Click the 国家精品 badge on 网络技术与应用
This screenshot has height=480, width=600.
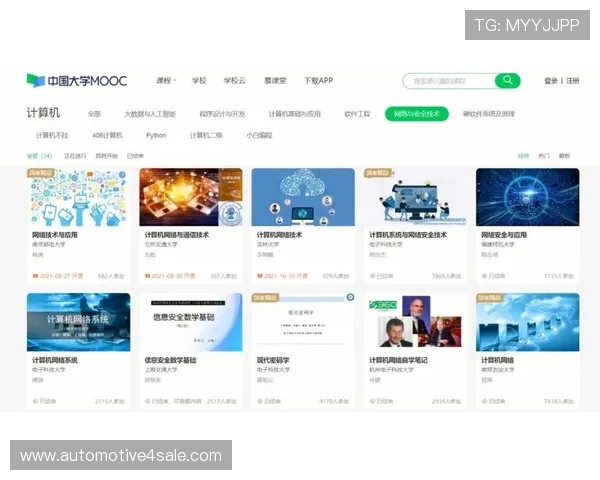(41, 173)
